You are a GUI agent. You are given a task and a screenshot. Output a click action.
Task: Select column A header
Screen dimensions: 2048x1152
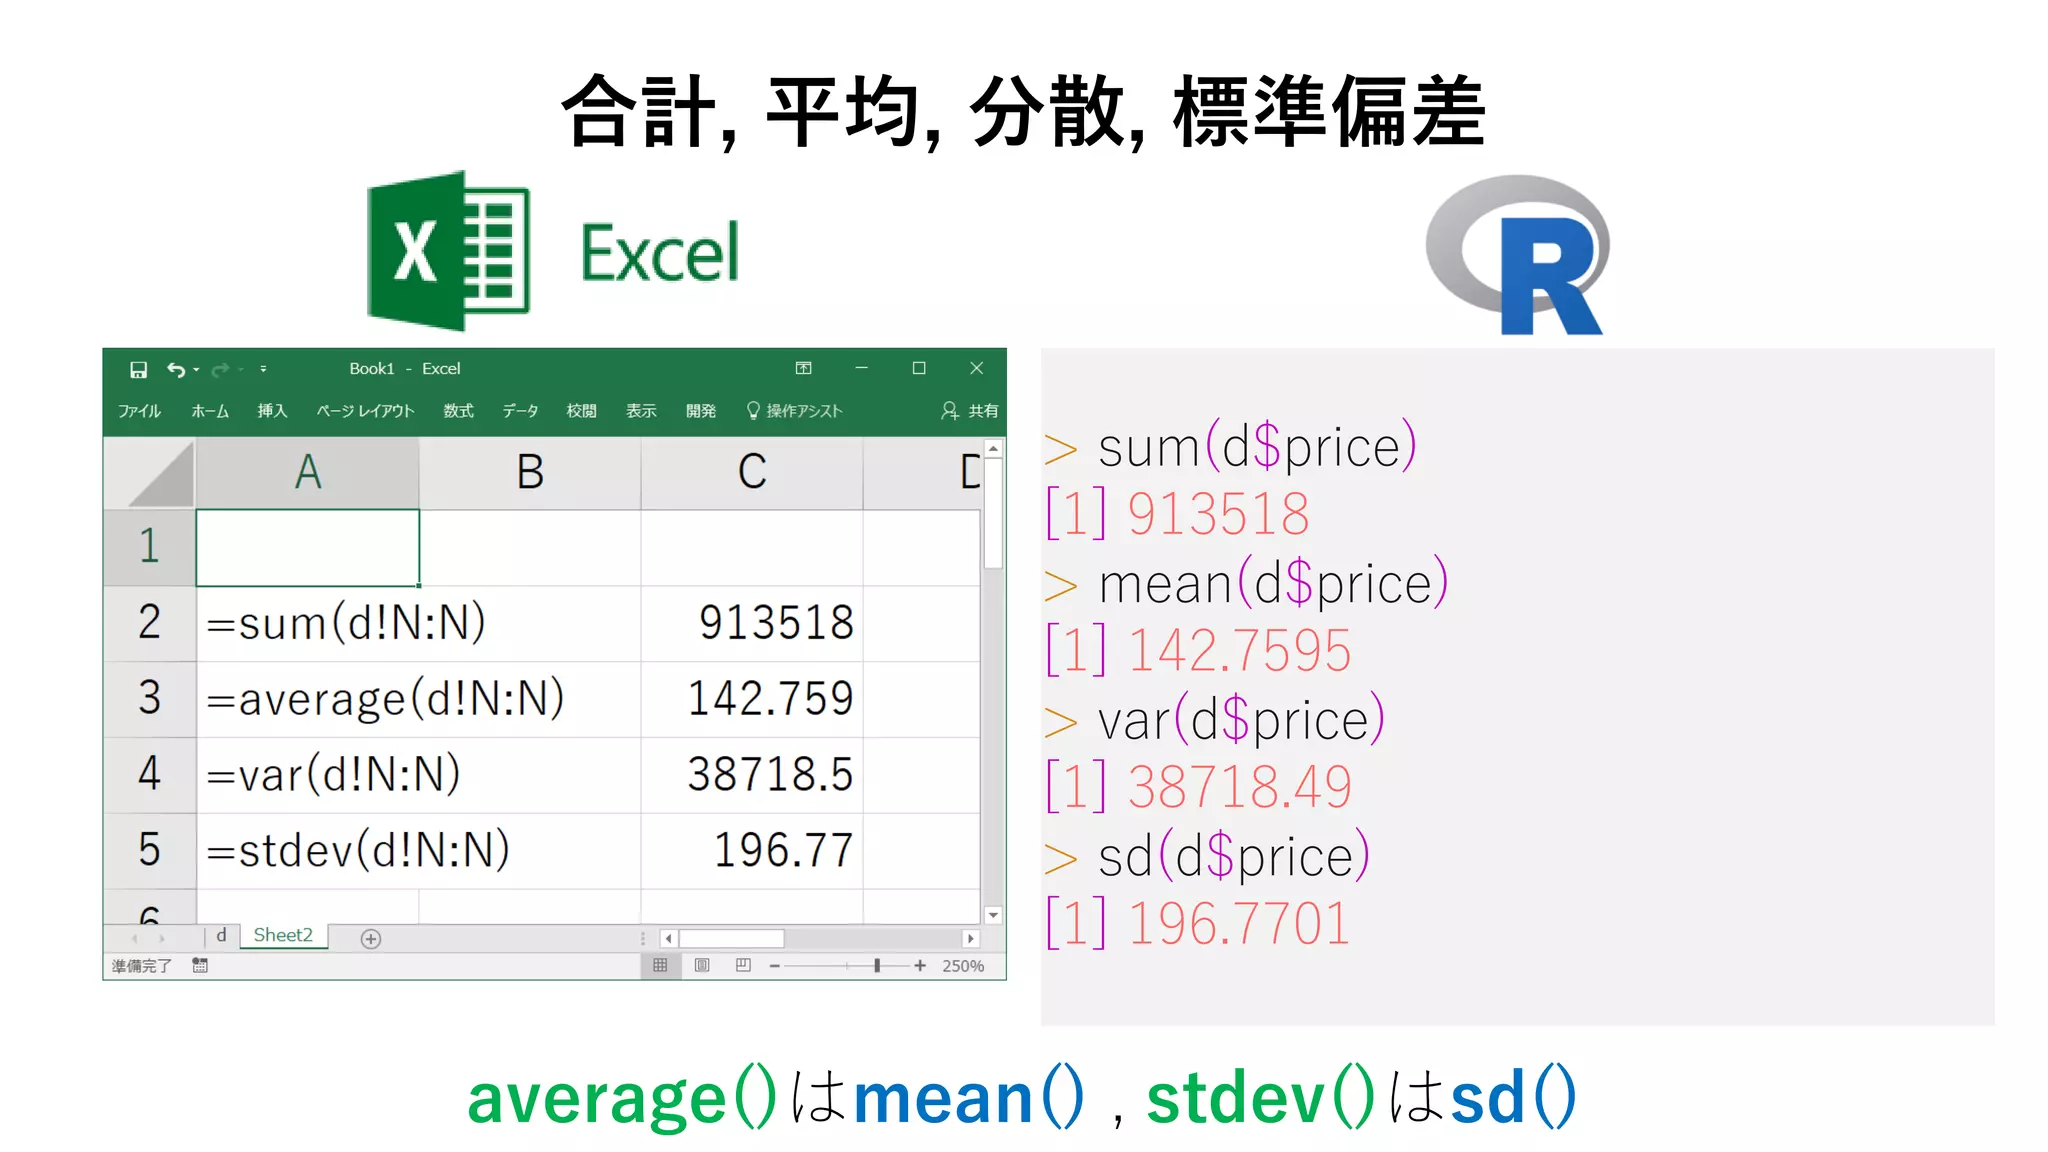(308, 474)
